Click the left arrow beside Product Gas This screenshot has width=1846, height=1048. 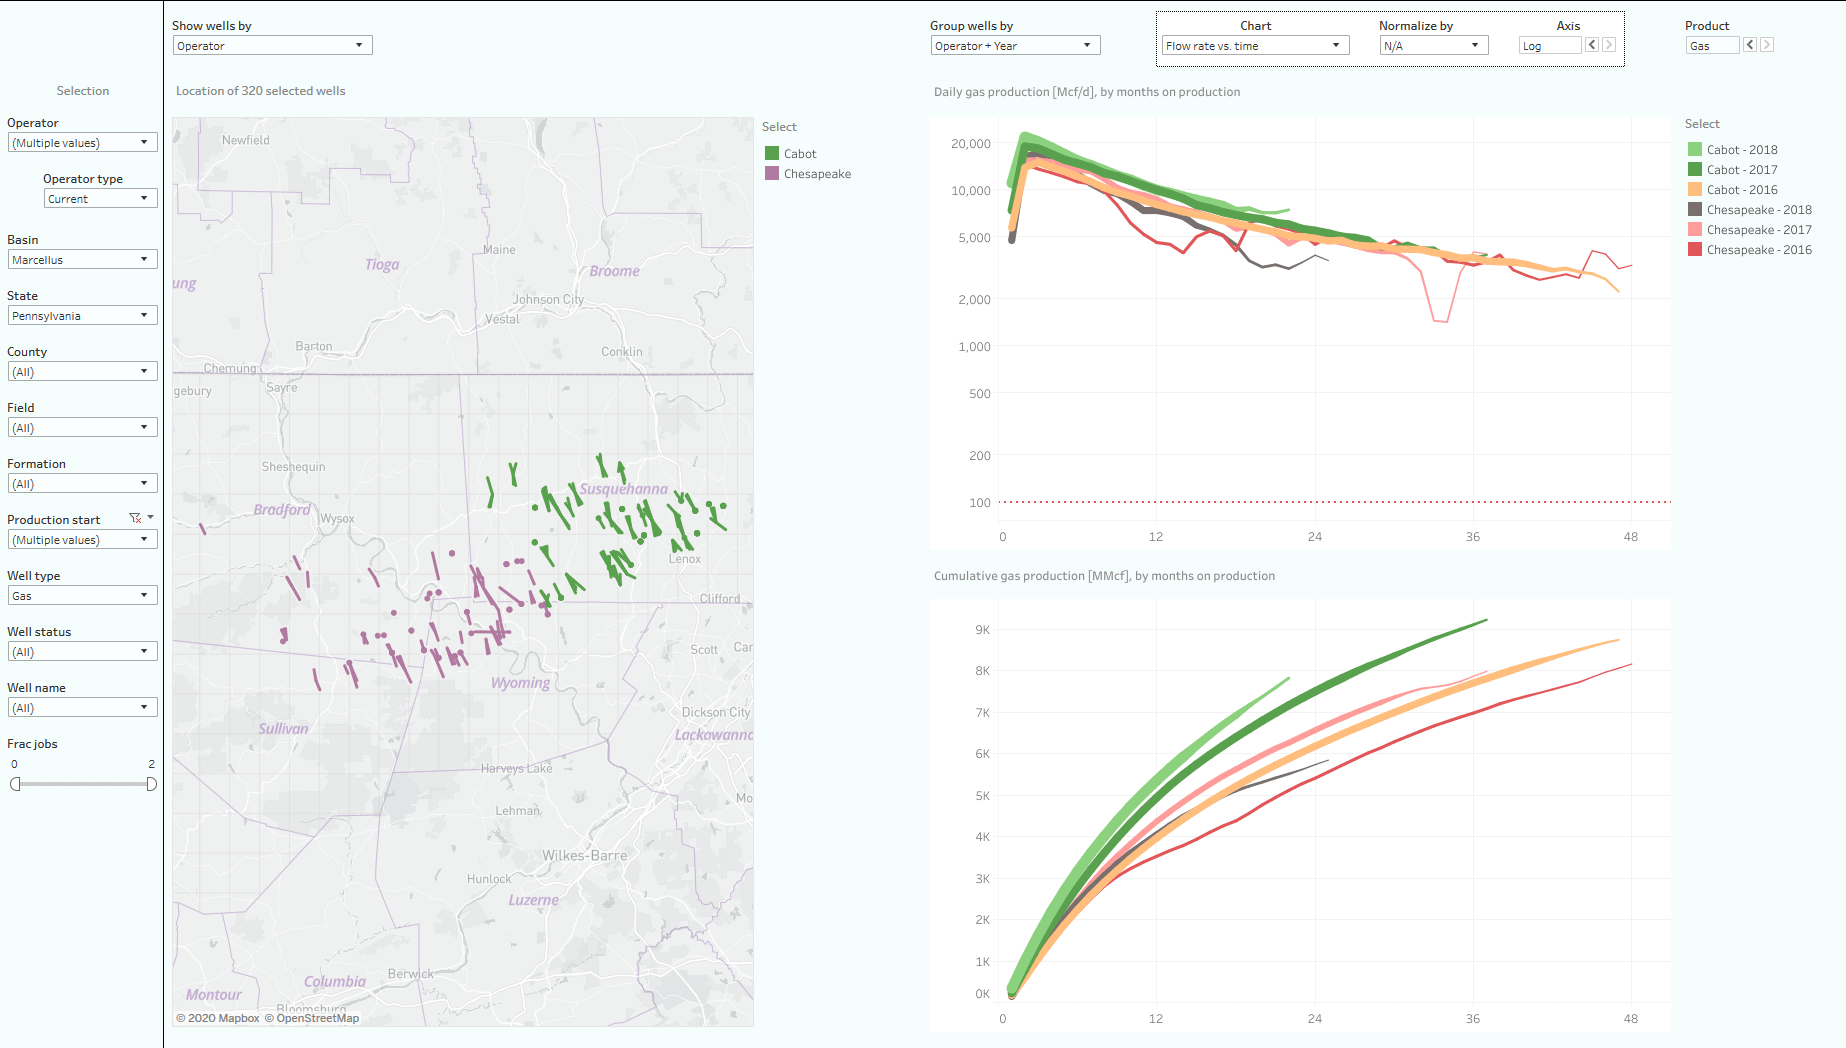[x=1750, y=44]
